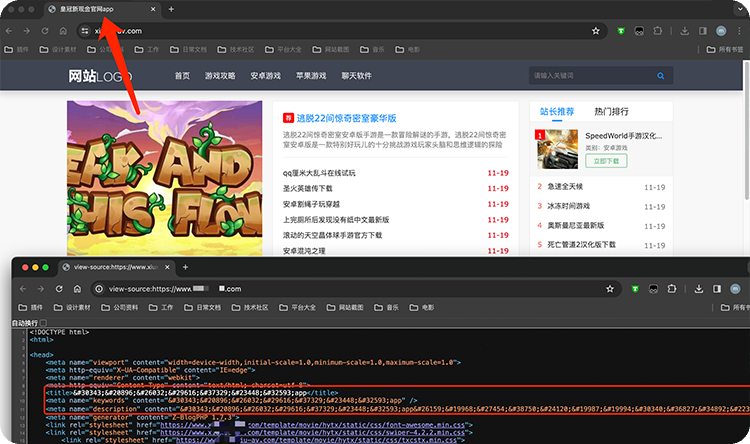Open 首页 in website navigation
This screenshot has width=750, height=444.
click(x=182, y=76)
